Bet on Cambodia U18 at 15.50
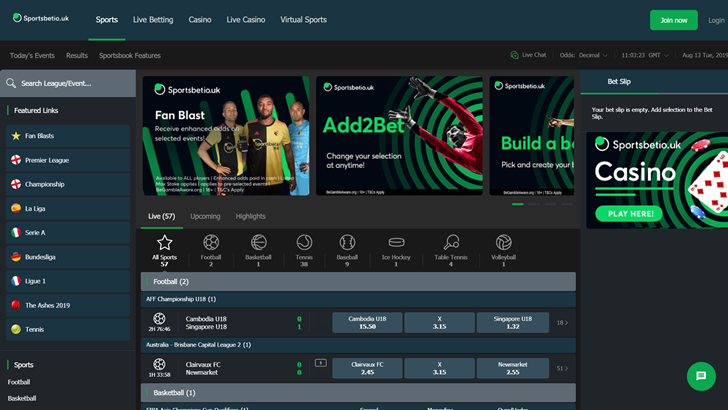The height and width of the screenshot is (410, 728). tap(367, 323)
